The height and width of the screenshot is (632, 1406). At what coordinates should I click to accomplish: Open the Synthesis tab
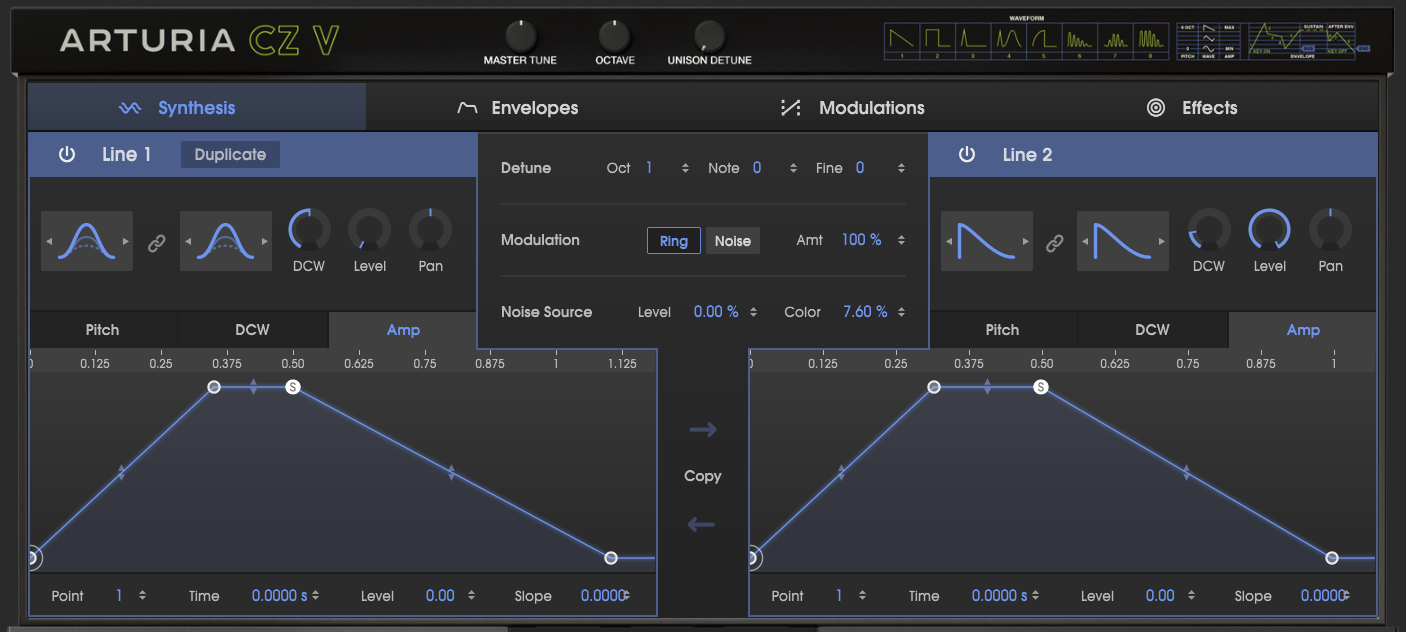pos(197,107)
